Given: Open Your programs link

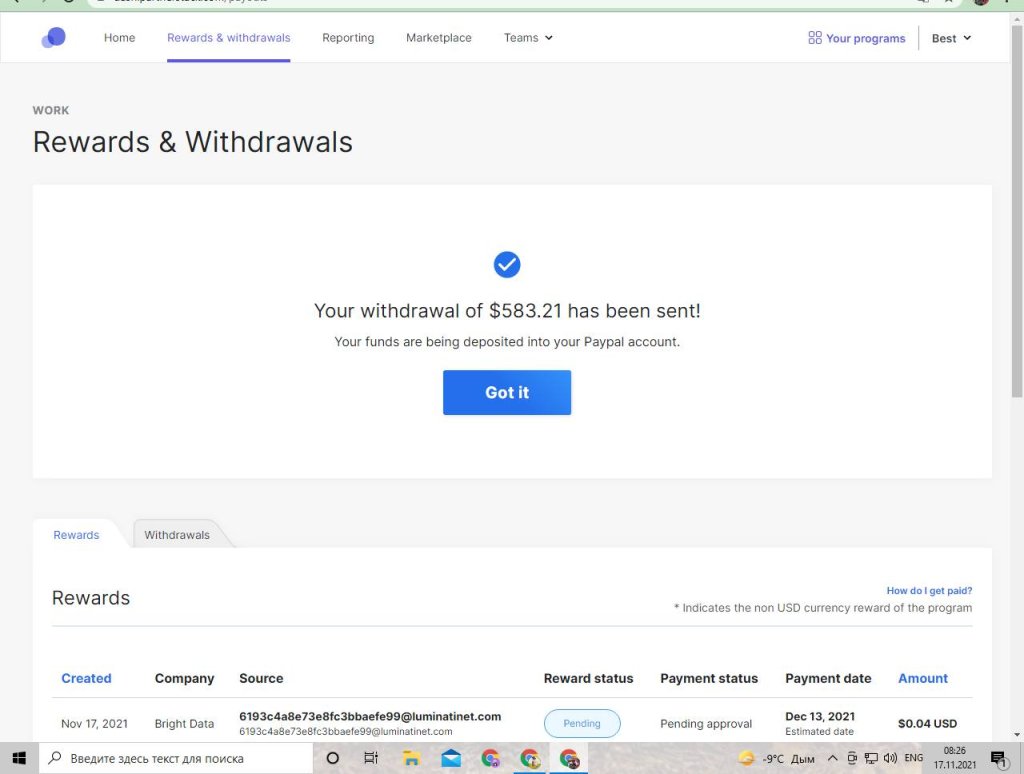Looking at the screenshot, I should click(x=865, y=39).
